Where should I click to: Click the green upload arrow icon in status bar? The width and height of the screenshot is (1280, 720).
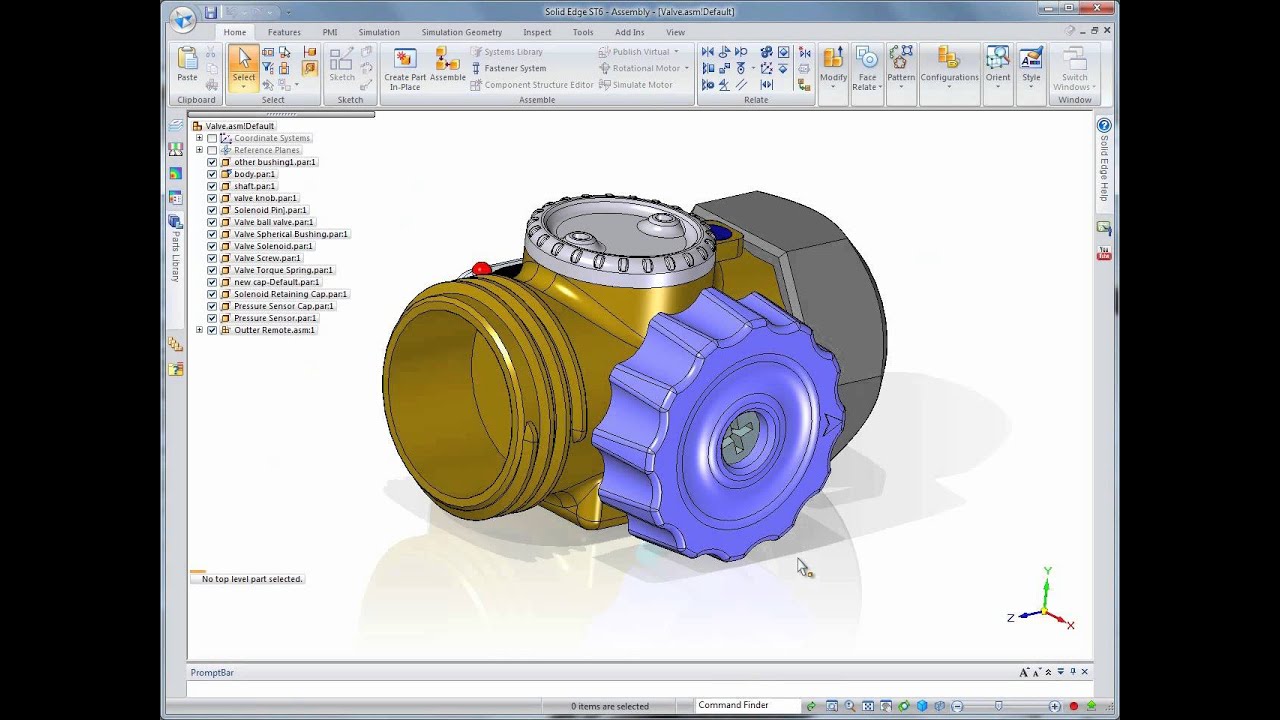click(1091, 706)
